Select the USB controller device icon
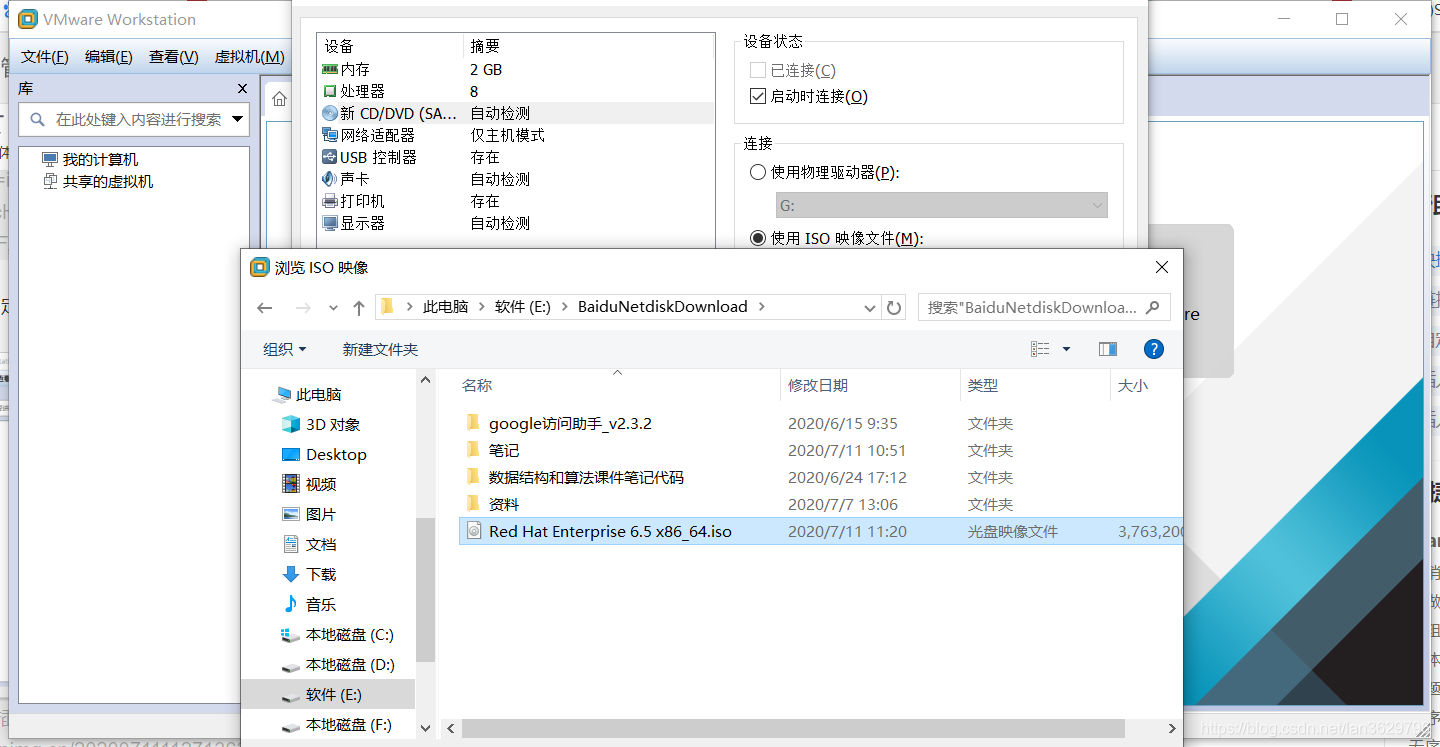This screenshot has width=1440, height=747. coord(330,157)
